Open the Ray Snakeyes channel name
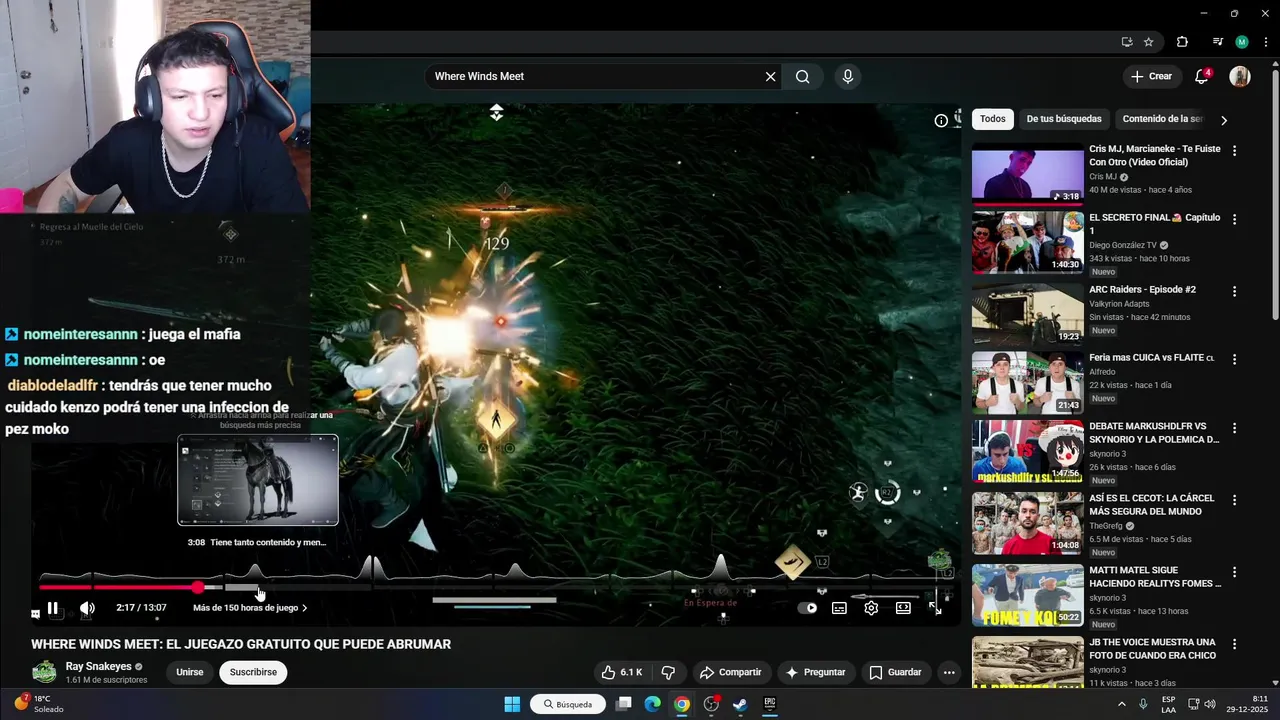The width and height of the screenshot is (1280, 720). tap(98, 666)
